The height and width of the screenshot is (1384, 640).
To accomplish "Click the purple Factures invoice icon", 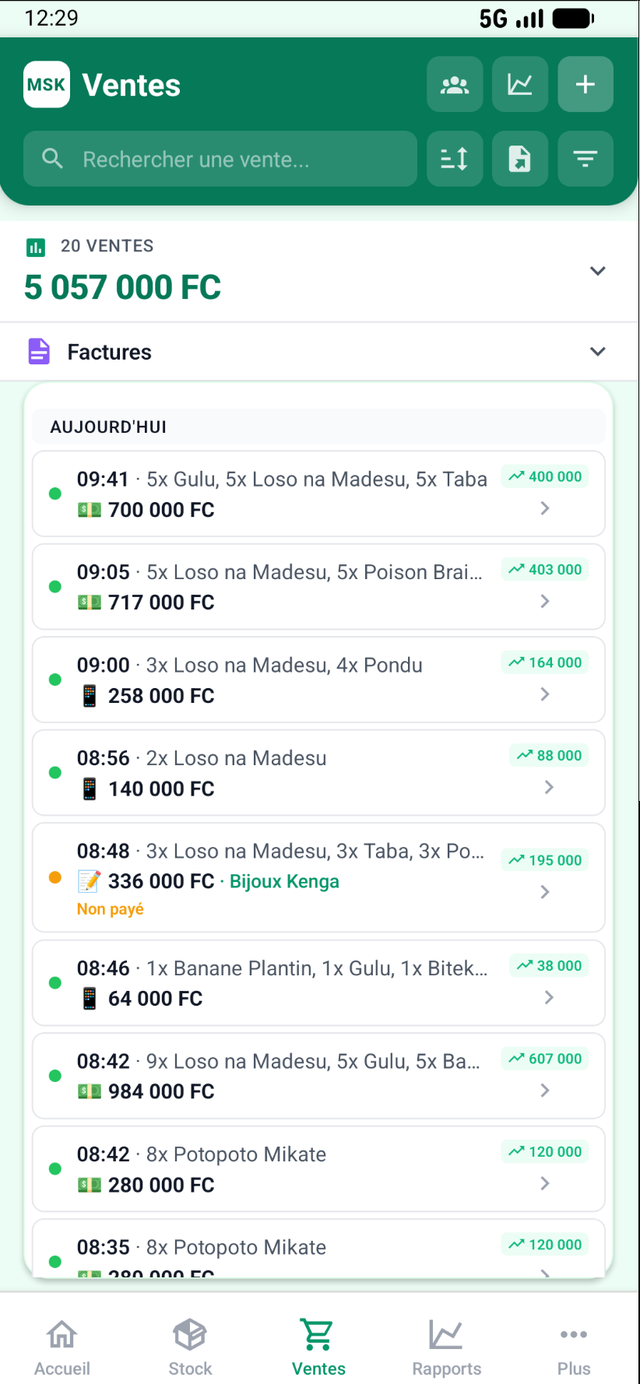I will pos(38,351).
